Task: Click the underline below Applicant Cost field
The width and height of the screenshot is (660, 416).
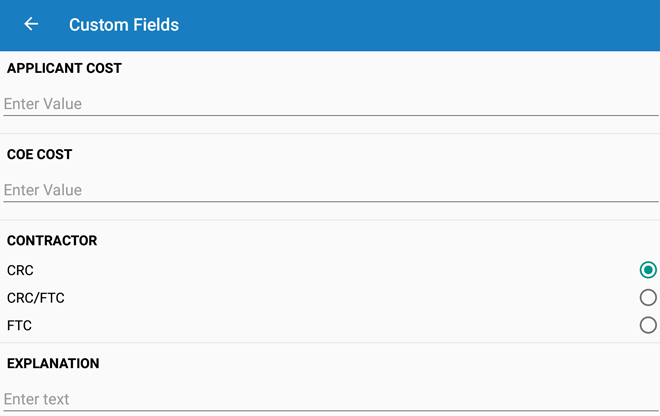Action: click(x=330, y=116)
